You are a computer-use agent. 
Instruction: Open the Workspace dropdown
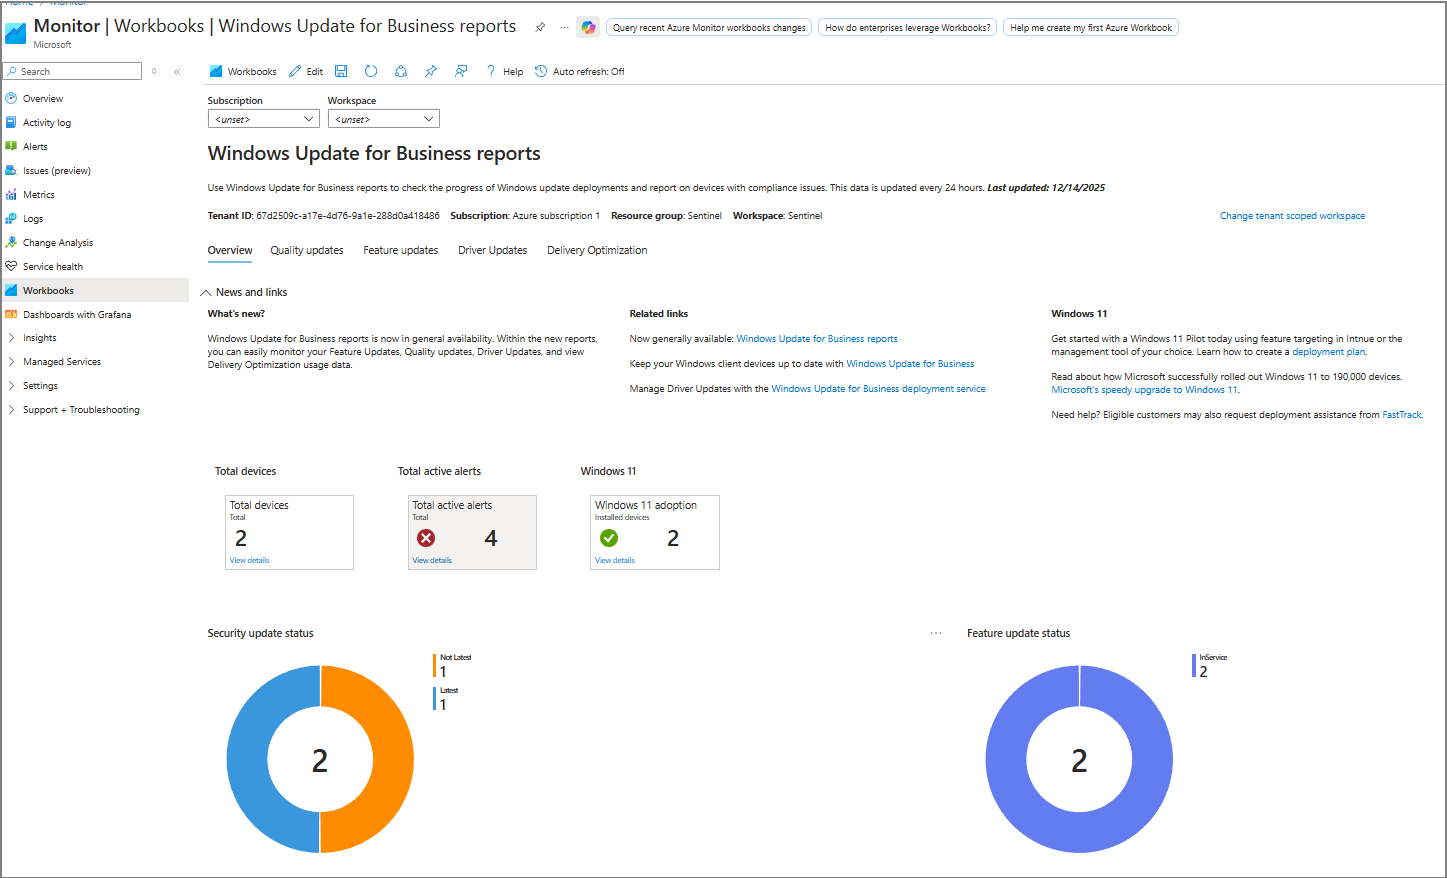384,119
